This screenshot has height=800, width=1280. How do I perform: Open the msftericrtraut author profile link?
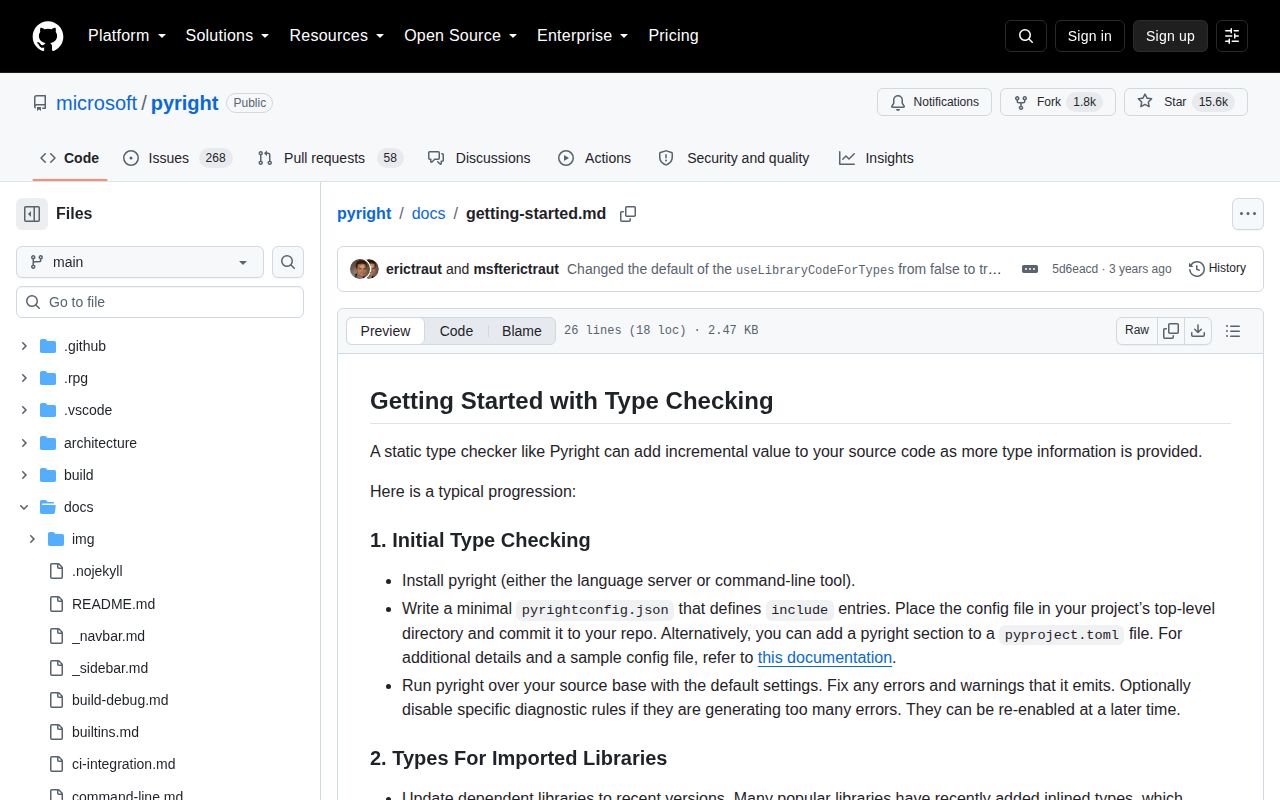[516, 269]
